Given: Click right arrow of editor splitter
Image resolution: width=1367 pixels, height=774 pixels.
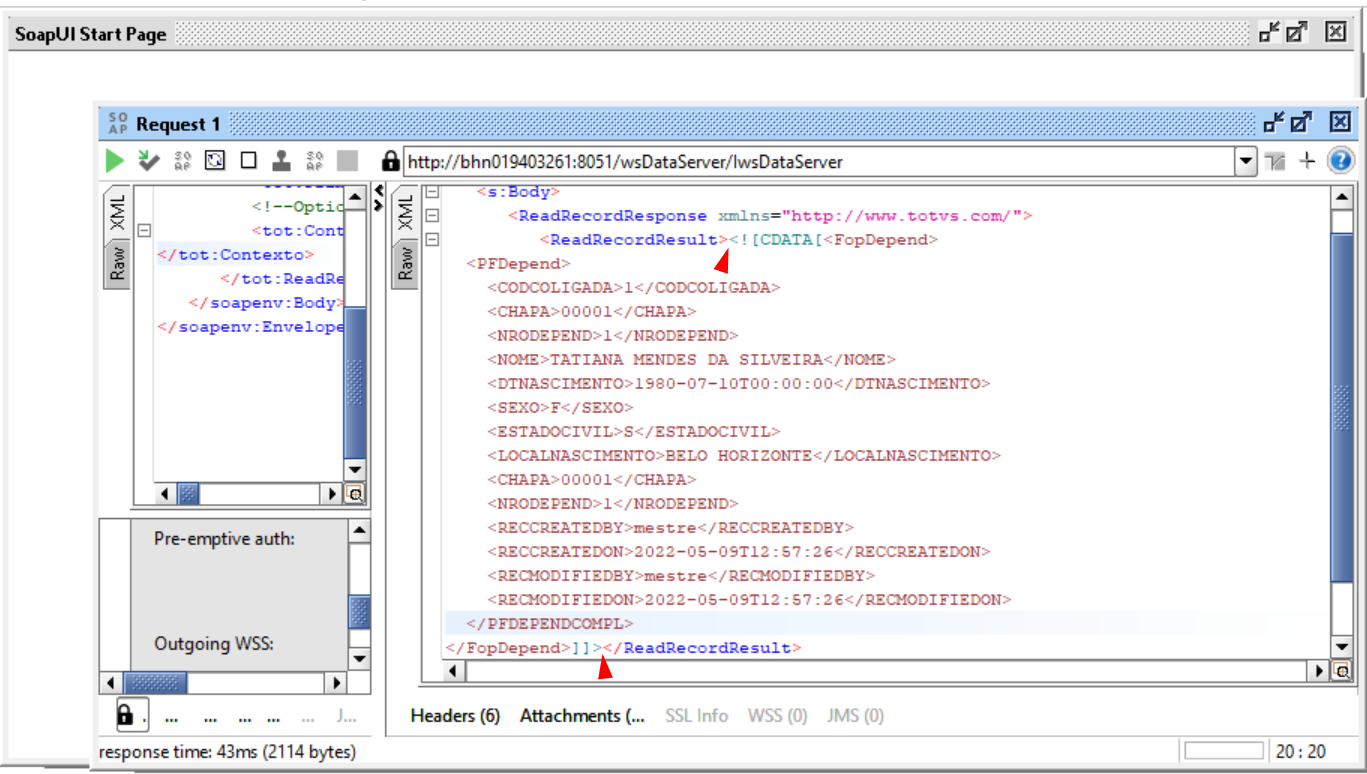Looking at the screenshot, I should 378,205.
